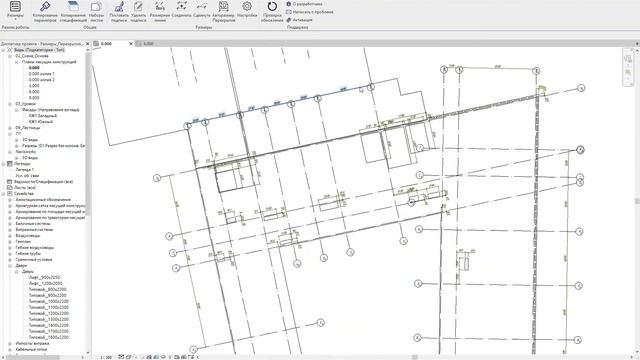Expand the Генплан category
Viewport: 640px width, 360px height.
(10, 242)
